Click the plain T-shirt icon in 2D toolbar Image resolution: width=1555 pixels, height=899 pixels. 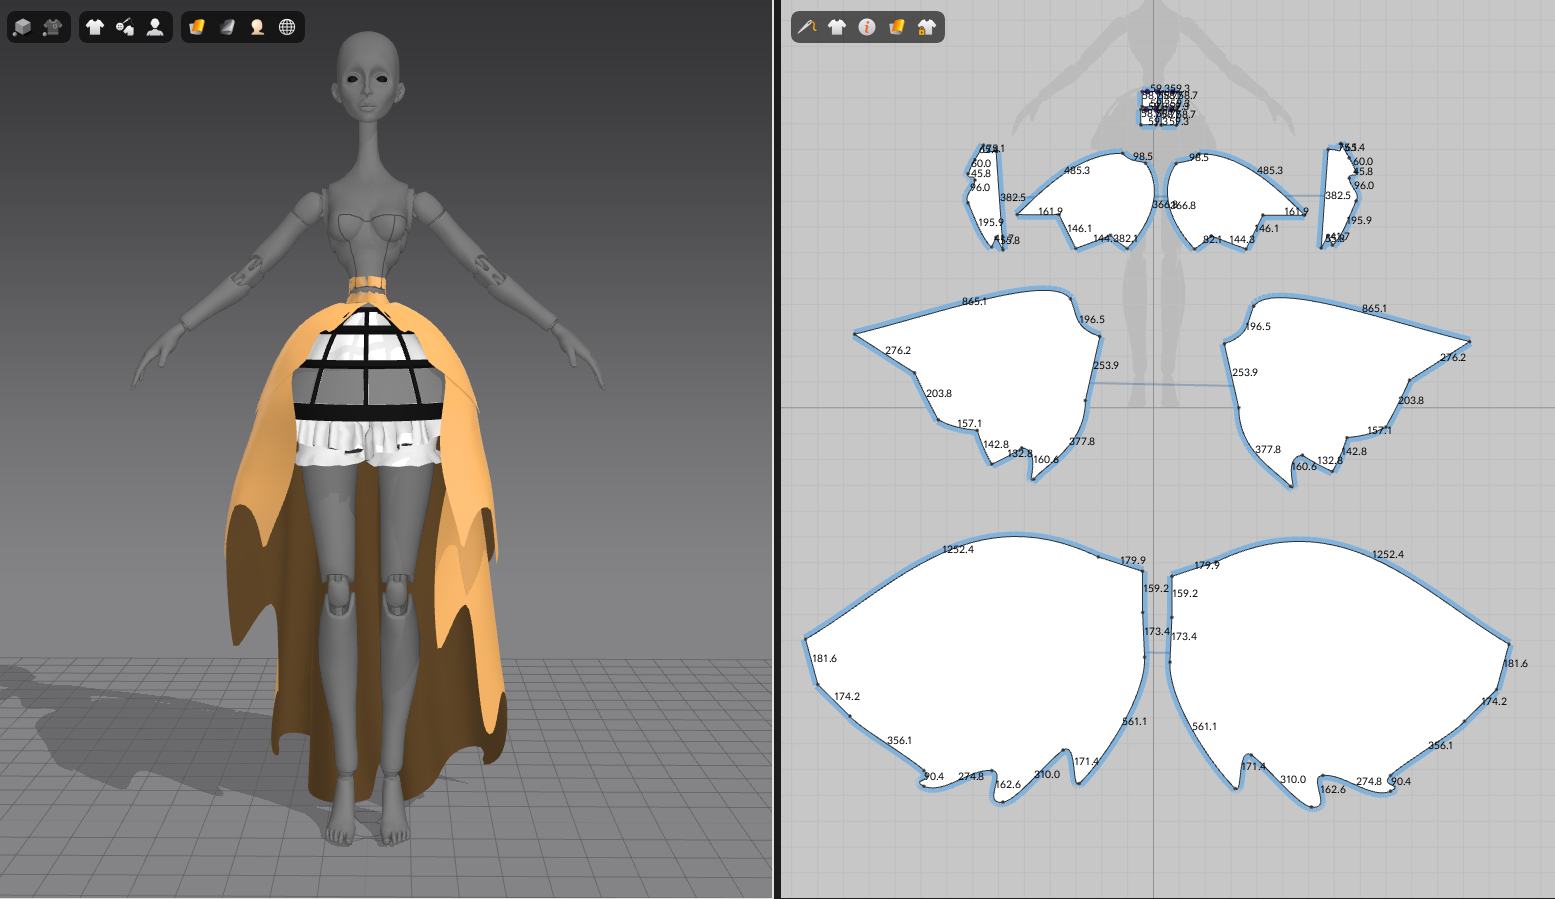pos(837,27)
